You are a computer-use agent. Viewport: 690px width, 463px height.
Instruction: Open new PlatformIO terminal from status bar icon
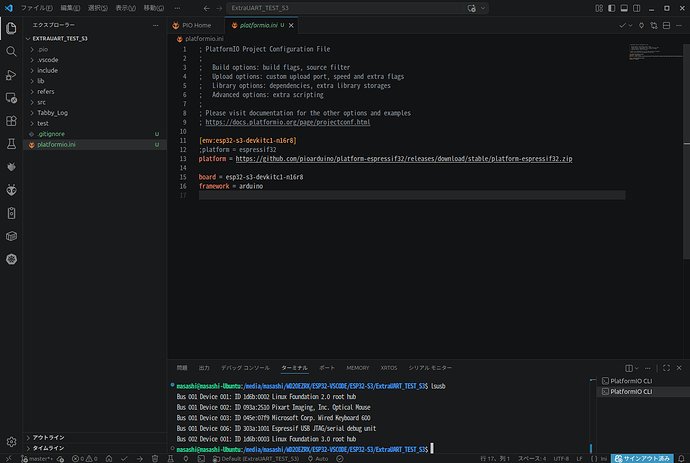click(x=201, y=459)
